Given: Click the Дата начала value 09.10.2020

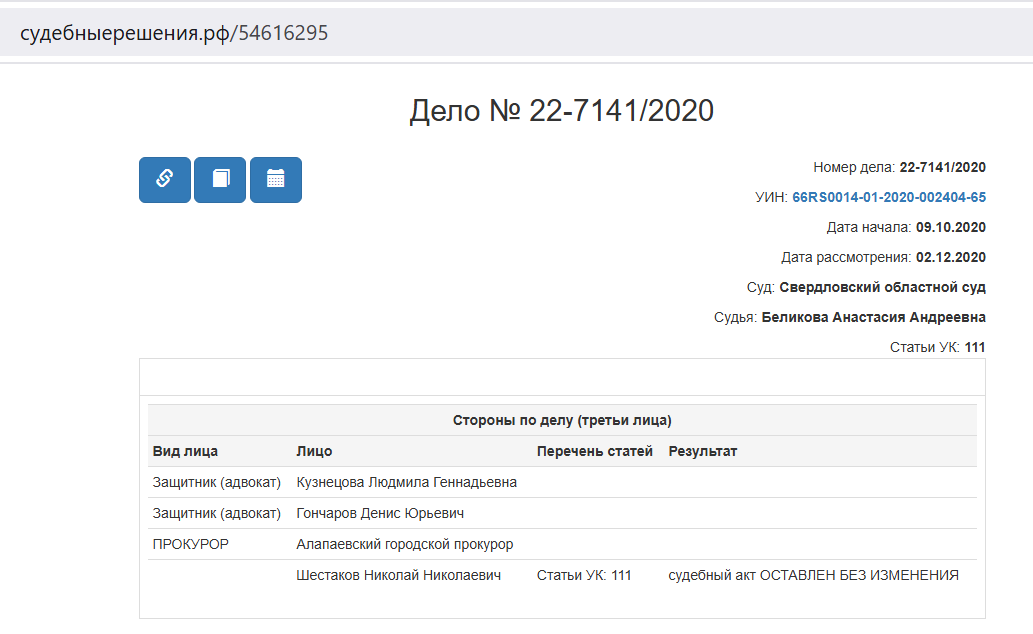Looking at the screenshot, I should 950,228.
